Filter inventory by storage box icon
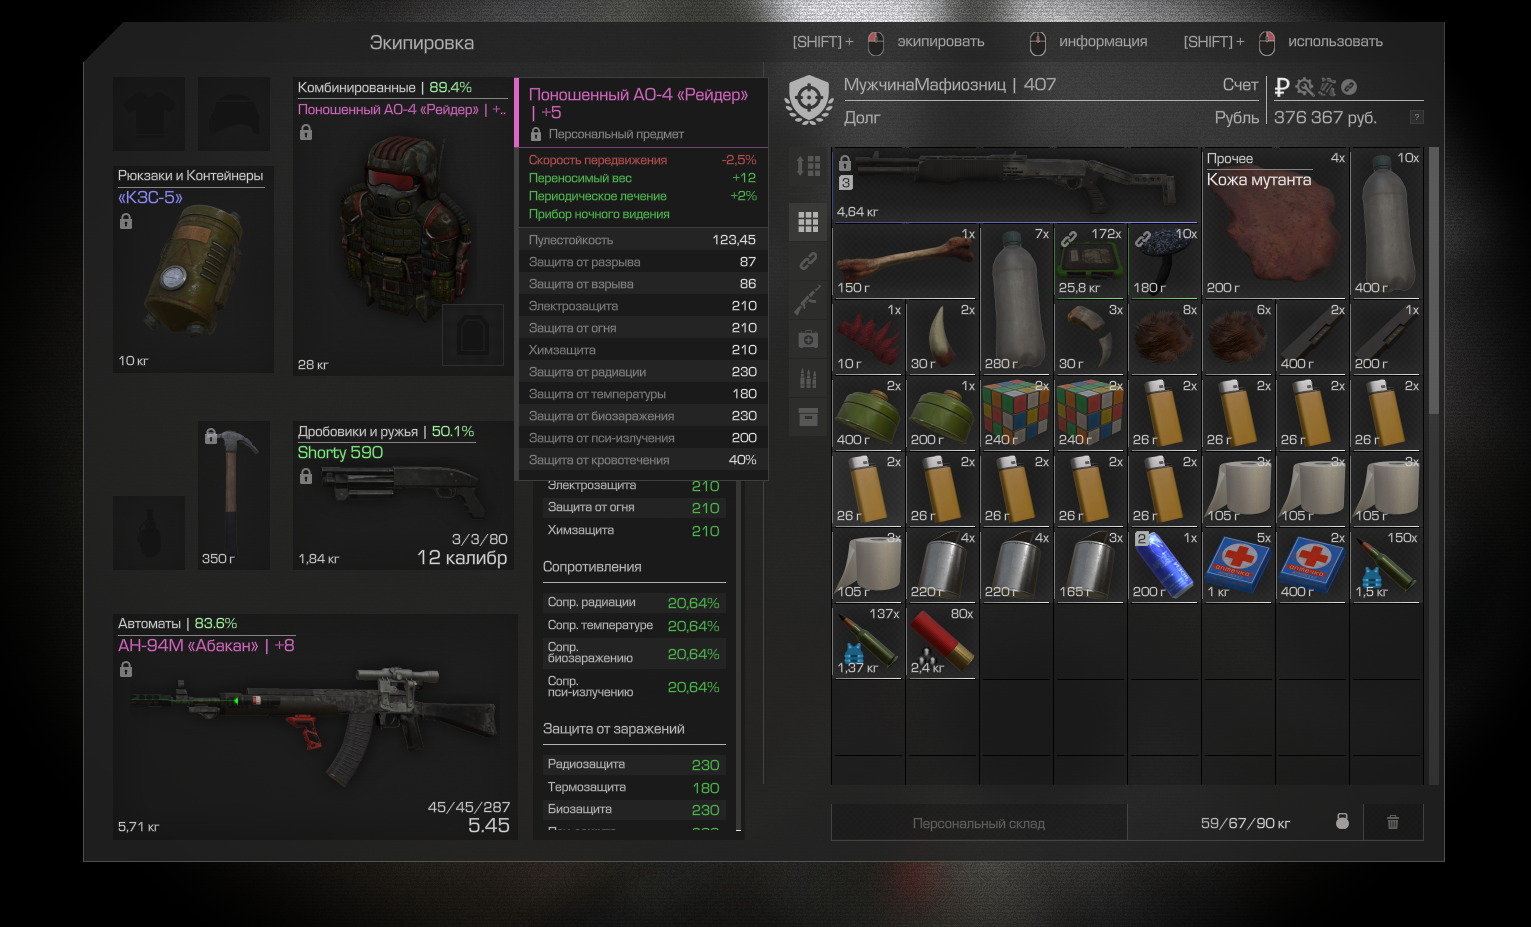Screen dimensions: 1531x927 [808, 417]
